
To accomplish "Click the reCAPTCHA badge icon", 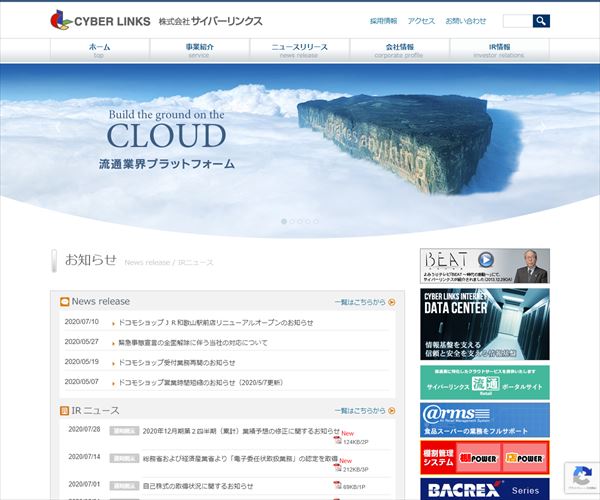I will click(x=581, y=477).
